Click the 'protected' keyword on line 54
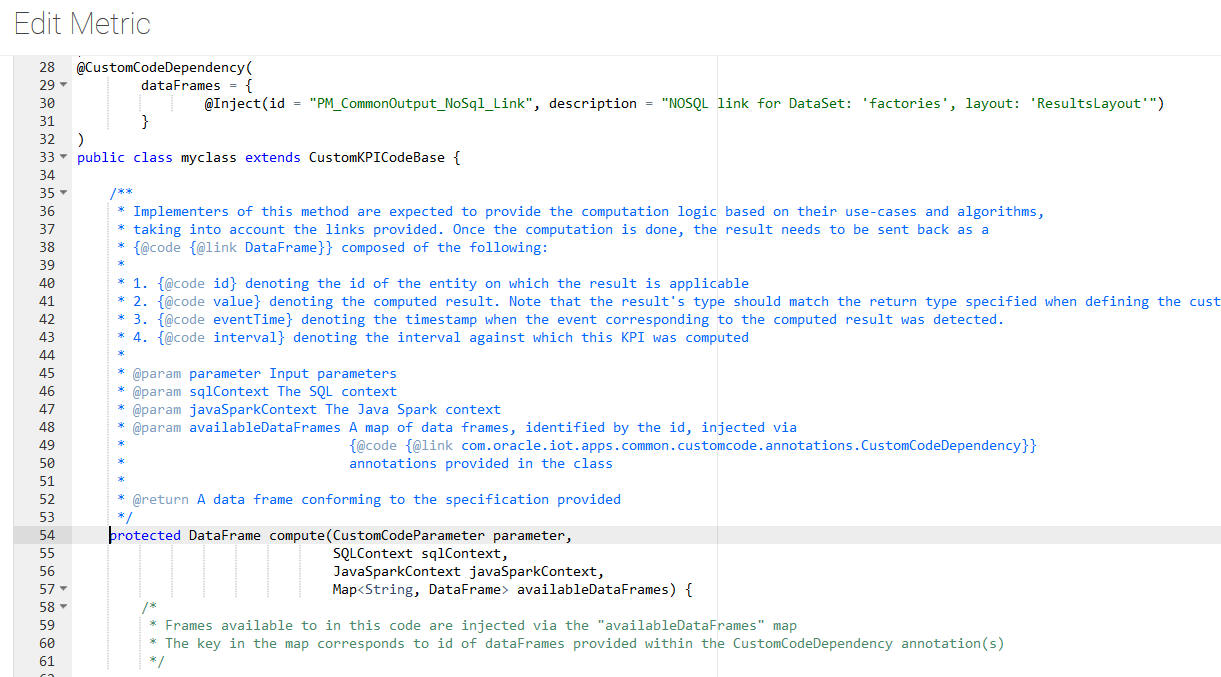 [x=145, y=535]
